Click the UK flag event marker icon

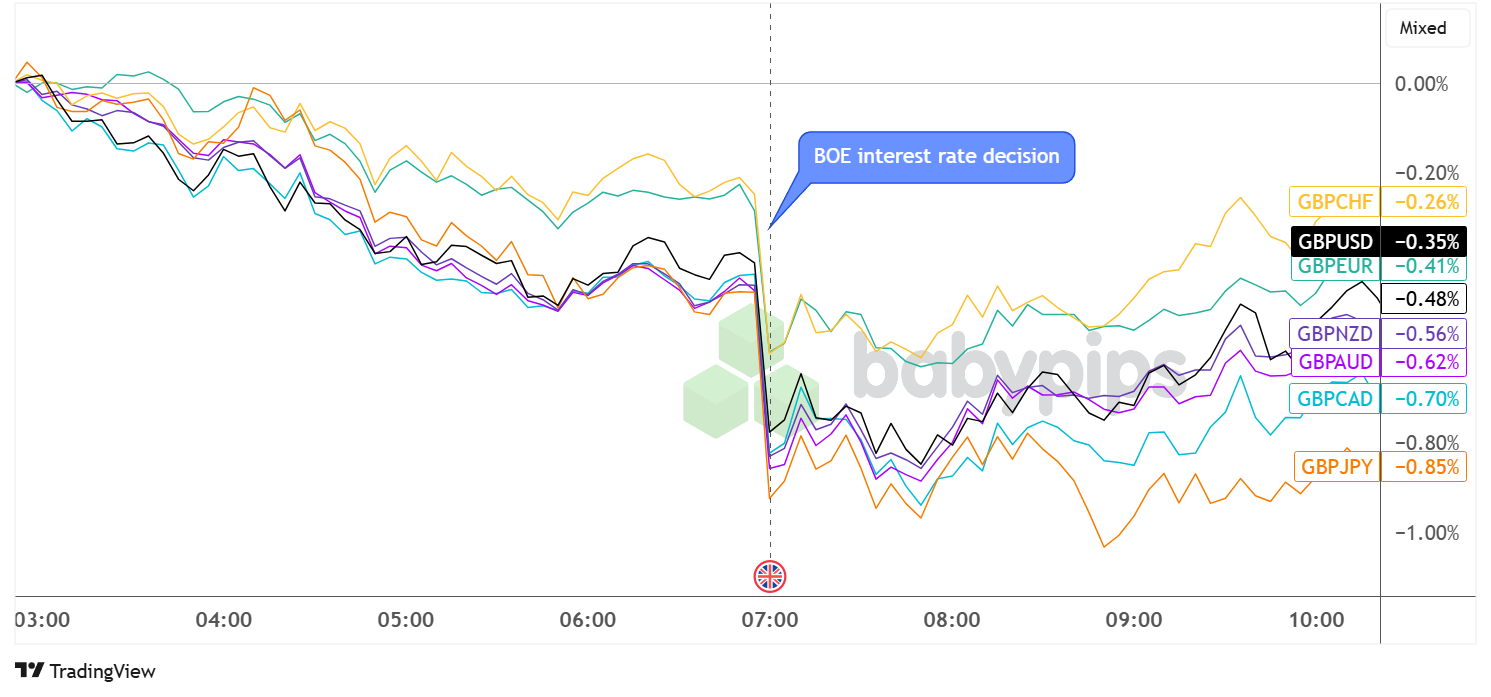pyautogui.click(x=770, y=576)
